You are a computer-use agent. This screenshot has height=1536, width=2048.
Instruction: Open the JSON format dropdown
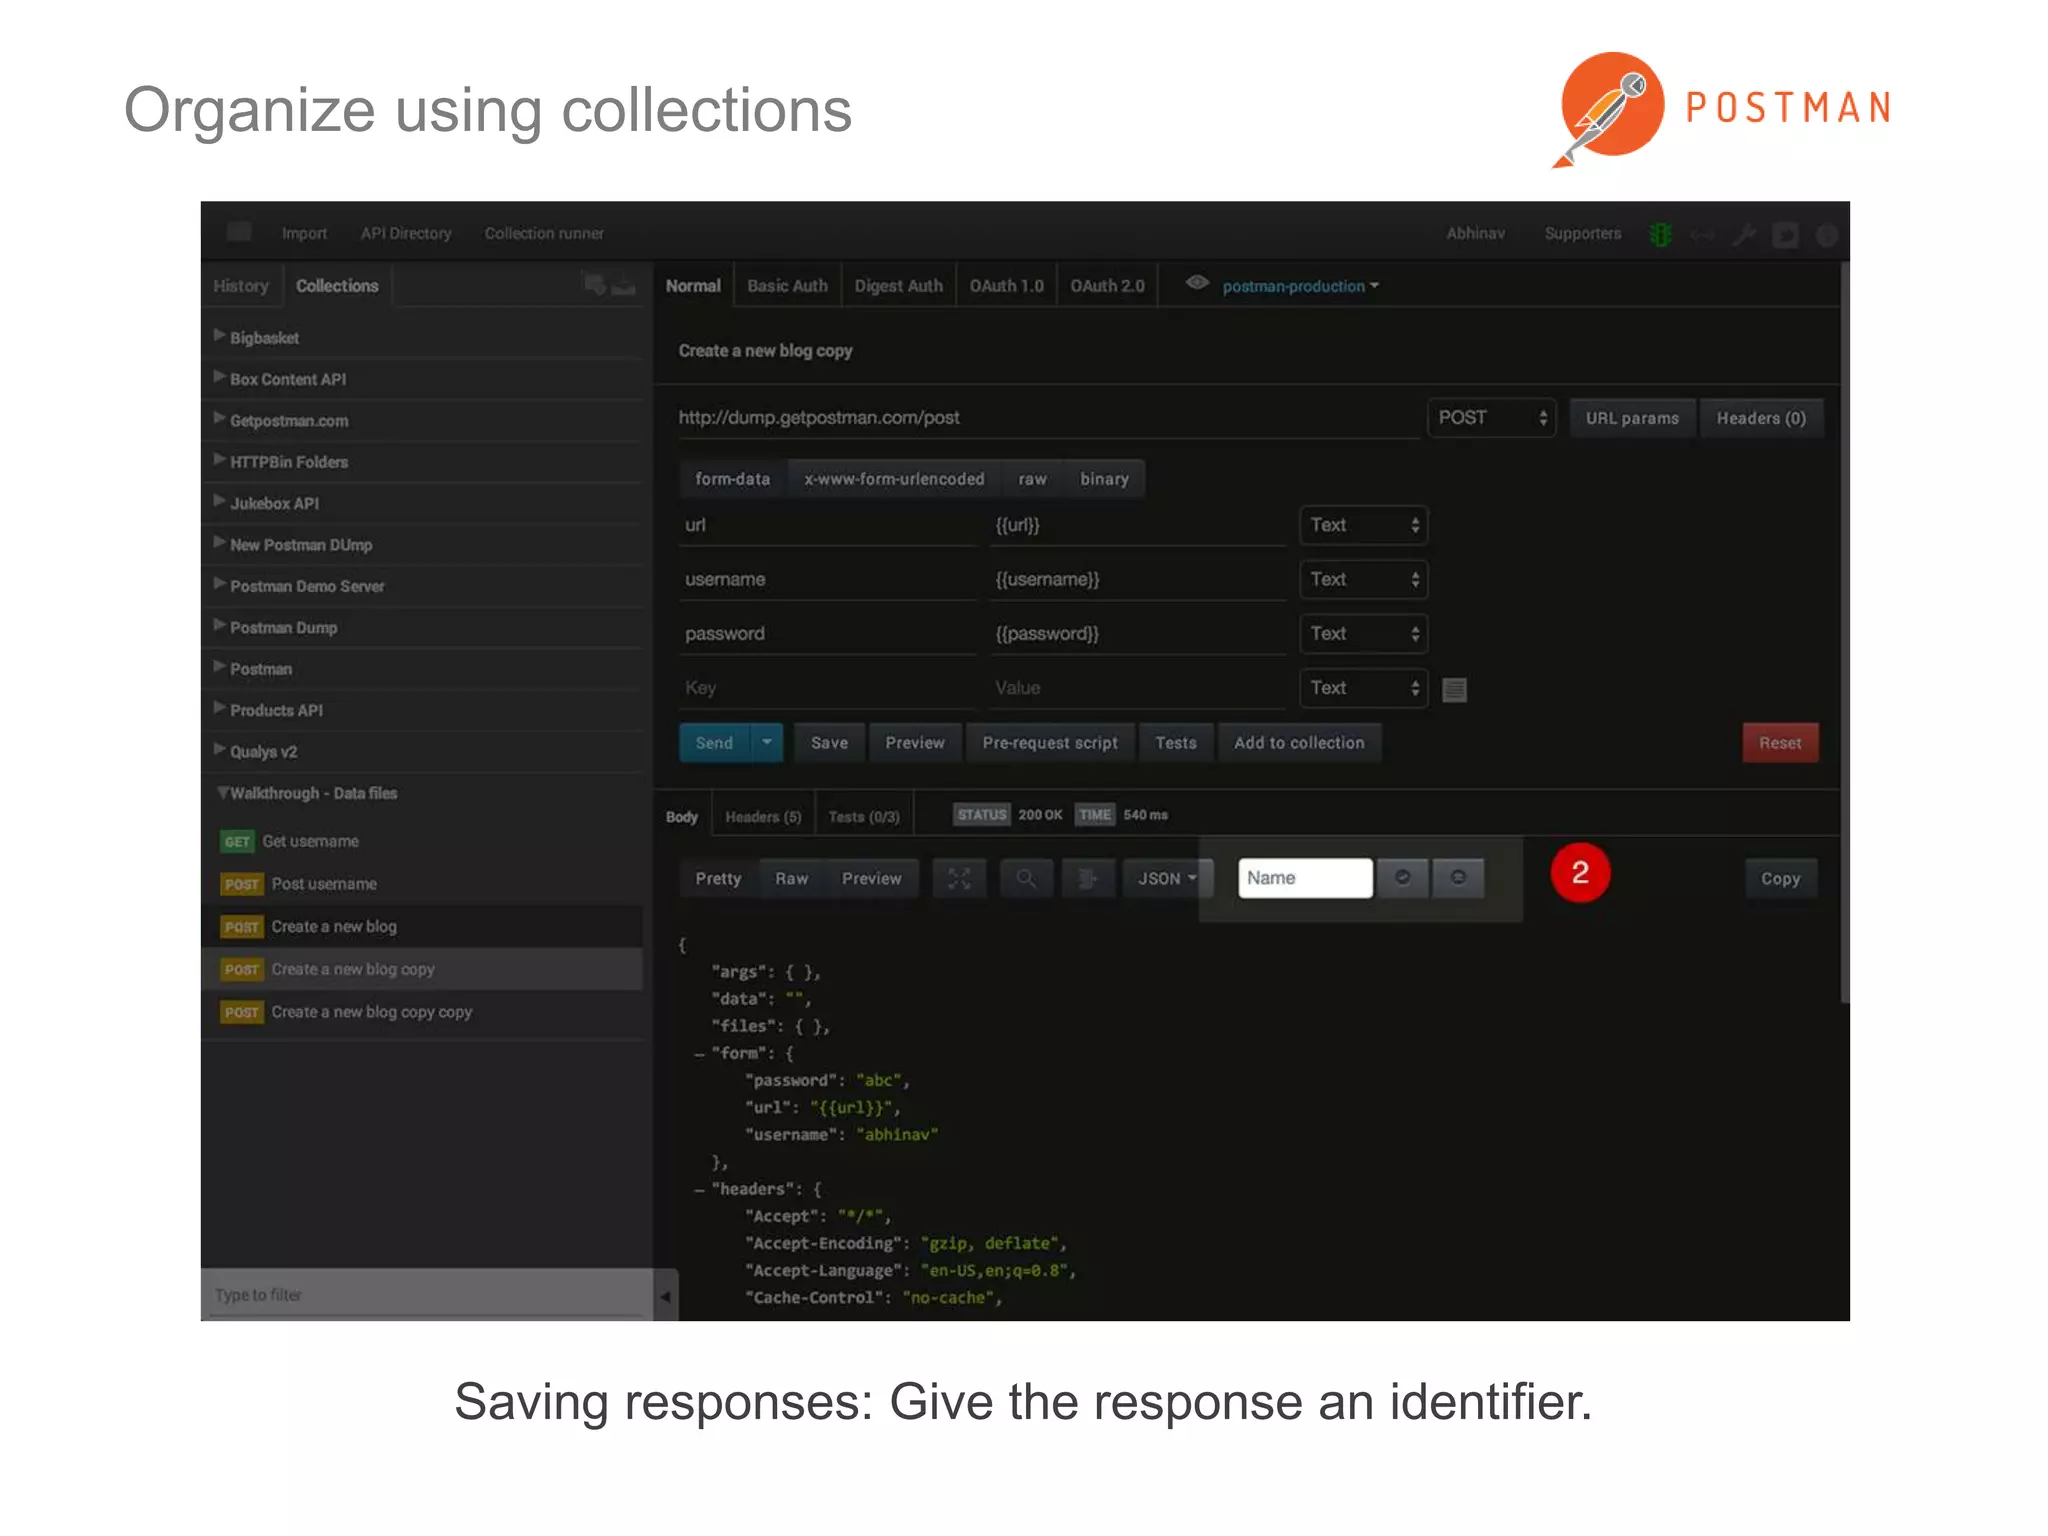tap(1168, 878)
